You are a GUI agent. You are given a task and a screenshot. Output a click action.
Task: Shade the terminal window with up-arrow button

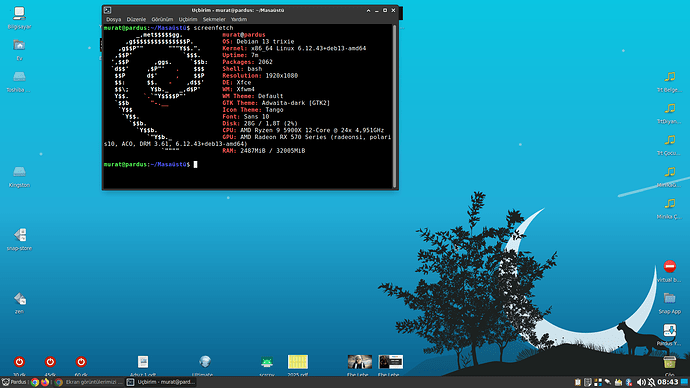[368, 10]
